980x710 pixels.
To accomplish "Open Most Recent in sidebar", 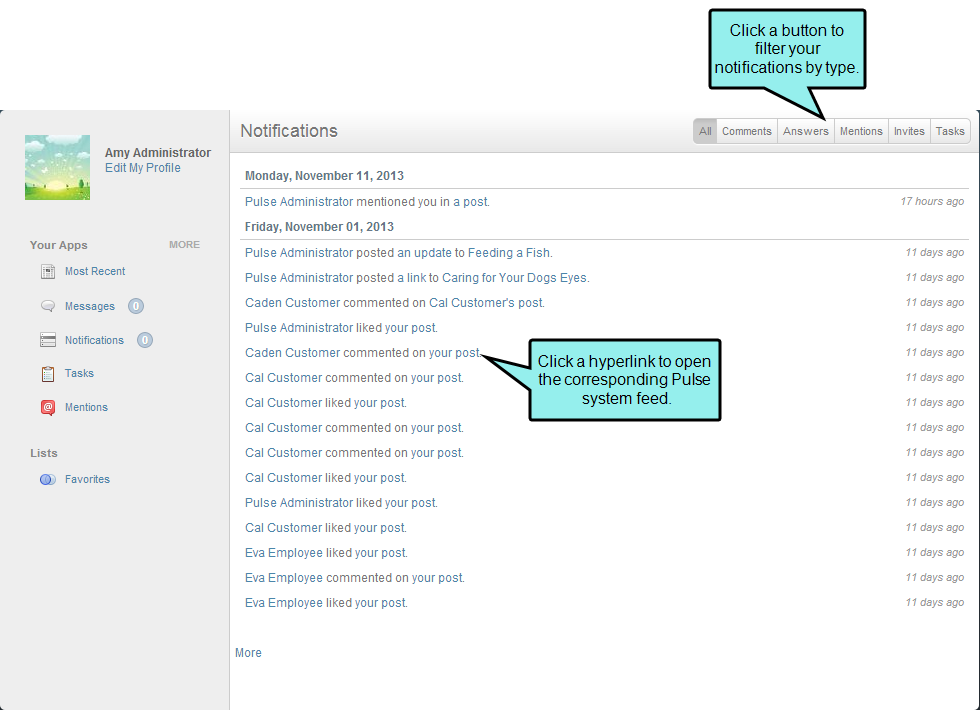I will (95, 271).
